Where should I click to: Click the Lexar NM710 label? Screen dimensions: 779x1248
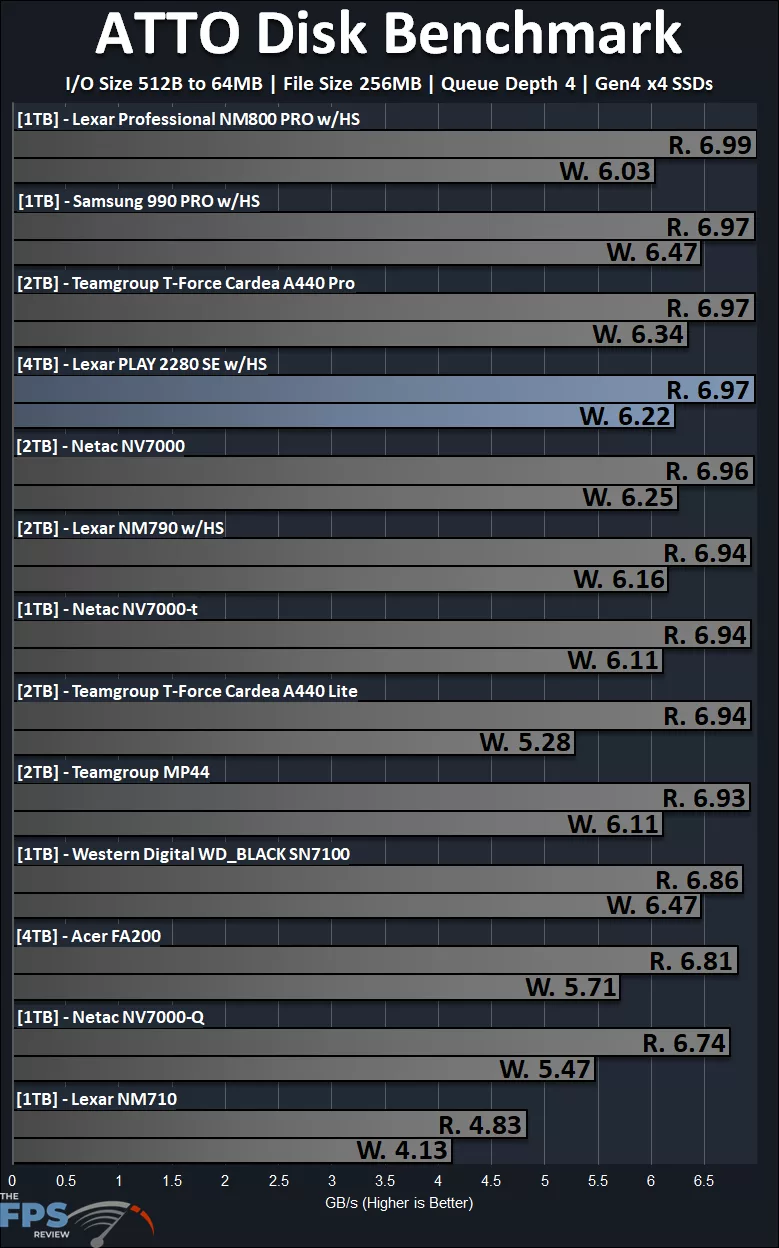point(97,1099)
